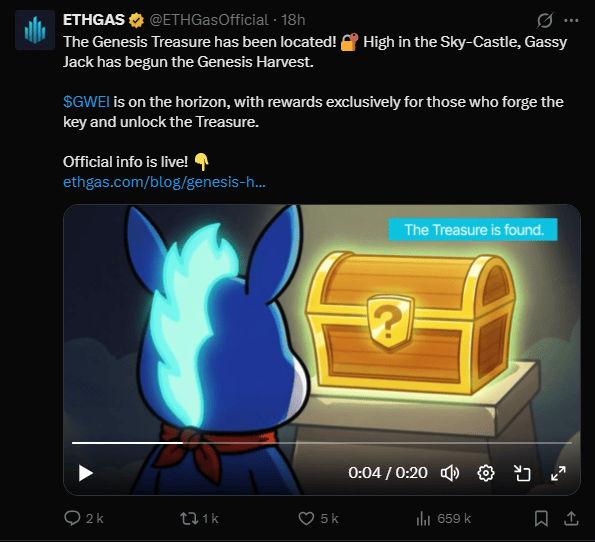Image resolution: width=595 pixels, height=542 pixels.
Task: Mute the video with the speaker icon
Action: point(450,473)
